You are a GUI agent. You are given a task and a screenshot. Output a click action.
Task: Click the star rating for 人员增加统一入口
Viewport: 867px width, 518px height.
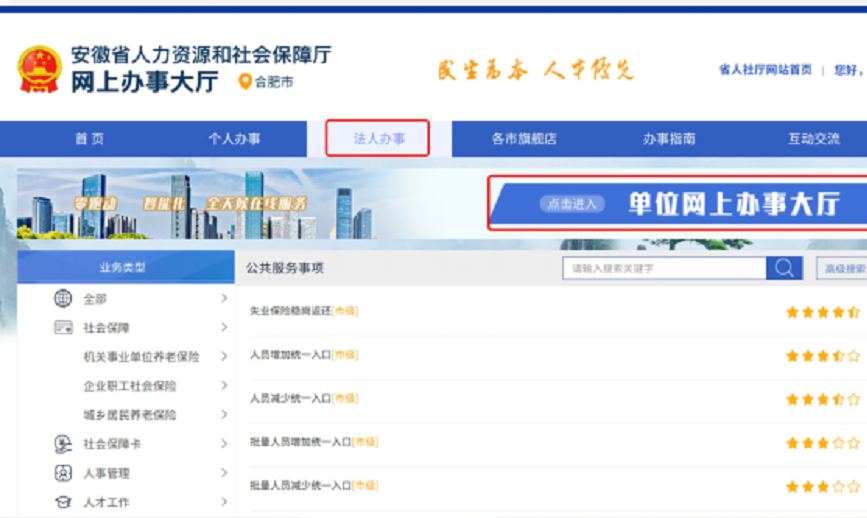[x=823, y=356]
